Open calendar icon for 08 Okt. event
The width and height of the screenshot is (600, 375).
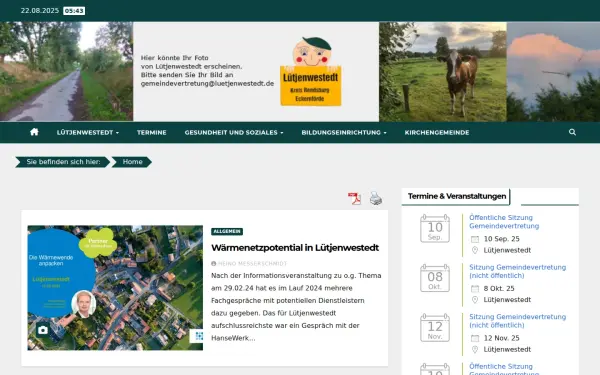435,278
